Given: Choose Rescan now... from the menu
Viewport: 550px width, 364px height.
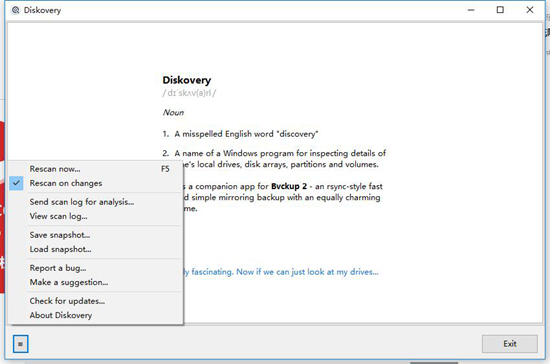Looking at the screenshot, I should pos(95,169).
